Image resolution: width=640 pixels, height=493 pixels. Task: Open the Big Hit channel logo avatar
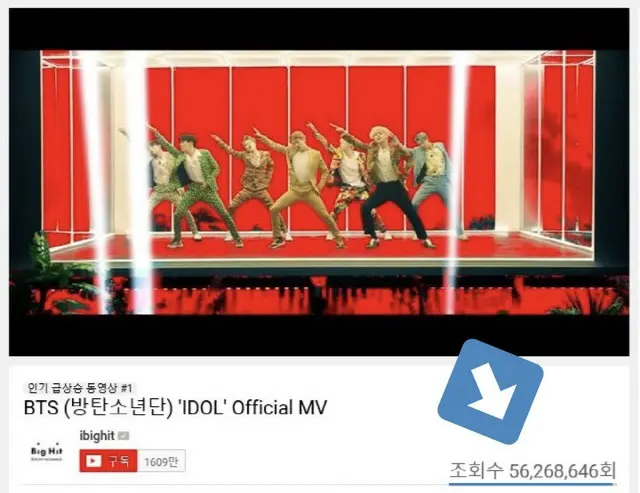(x=47, y=451)
